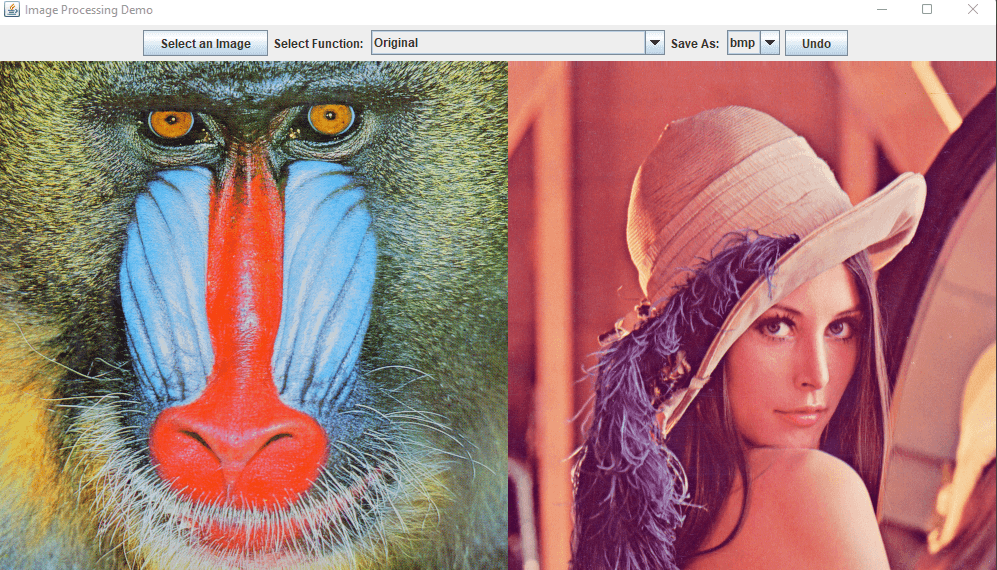Click the Java app icon in title bar
The width and height of the screenshot is (997, 570).
11,10
